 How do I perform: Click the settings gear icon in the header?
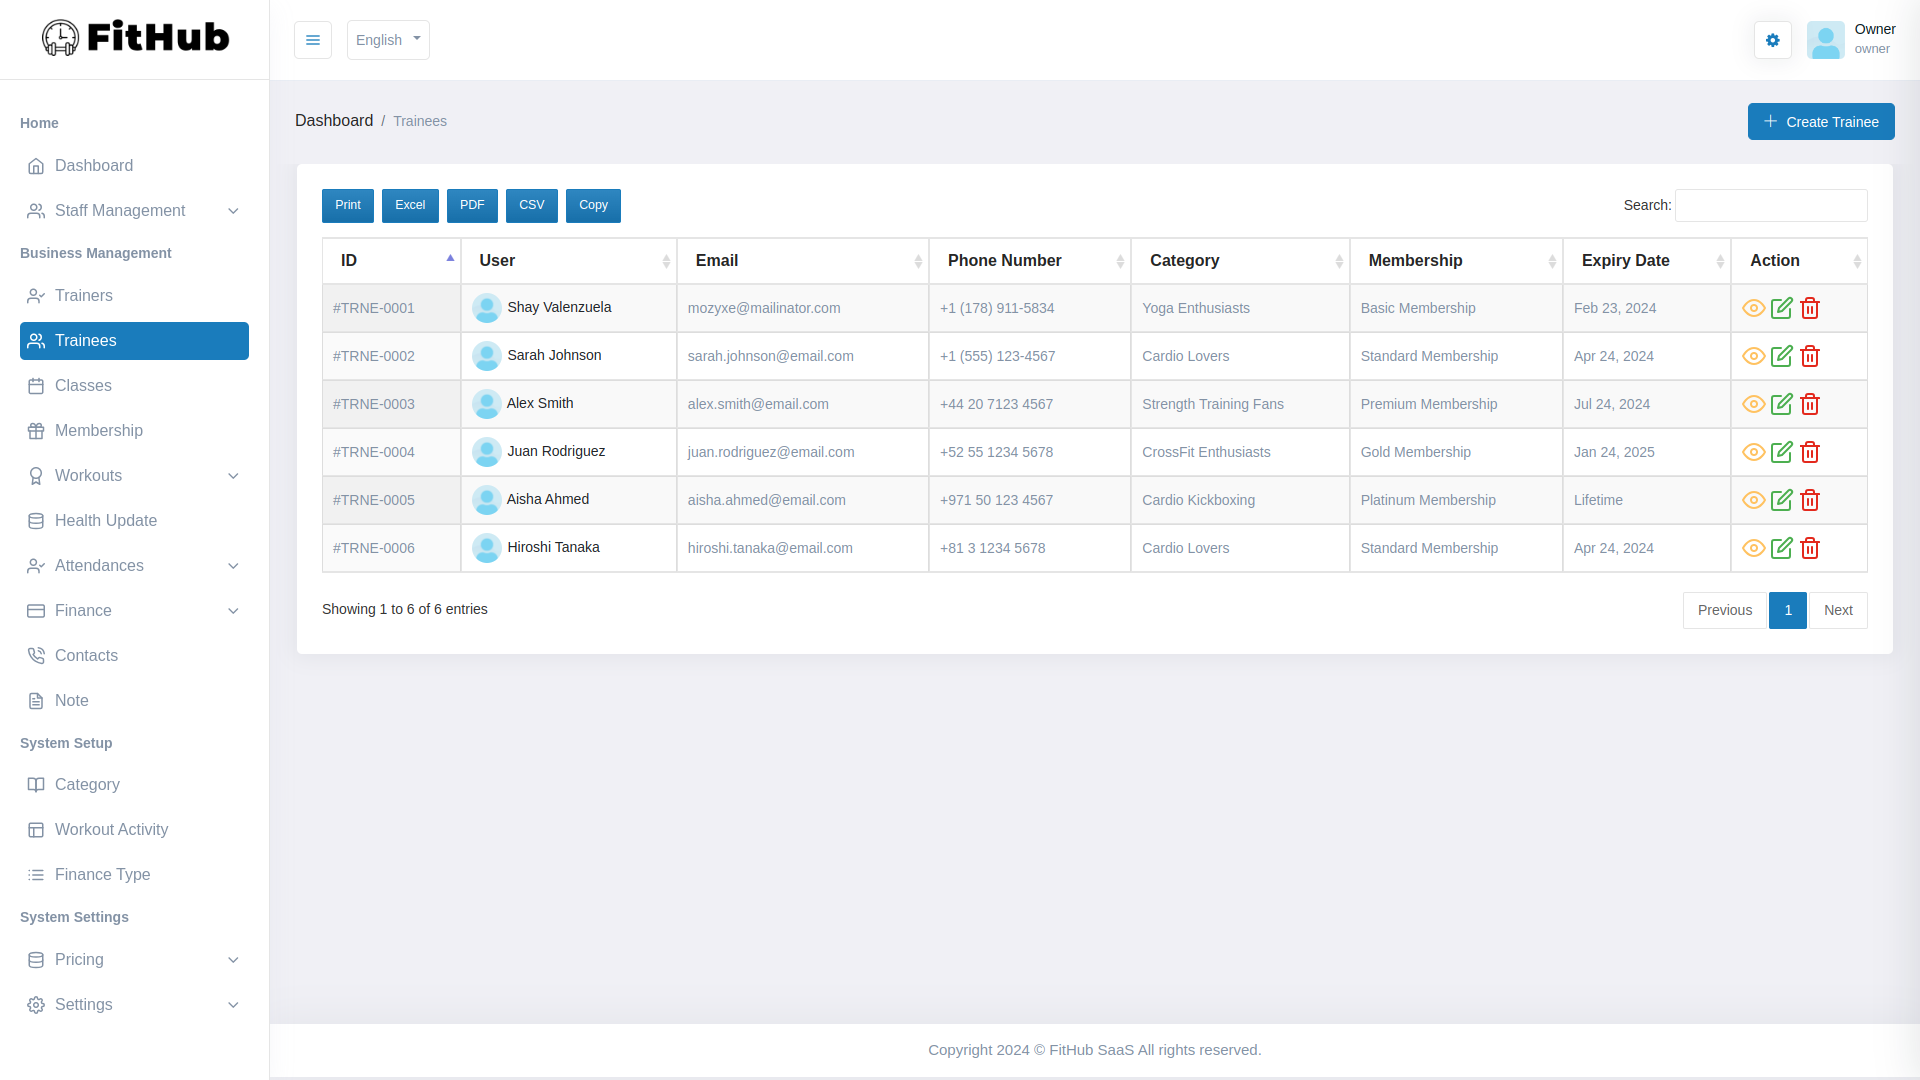tap(1773, 40)
